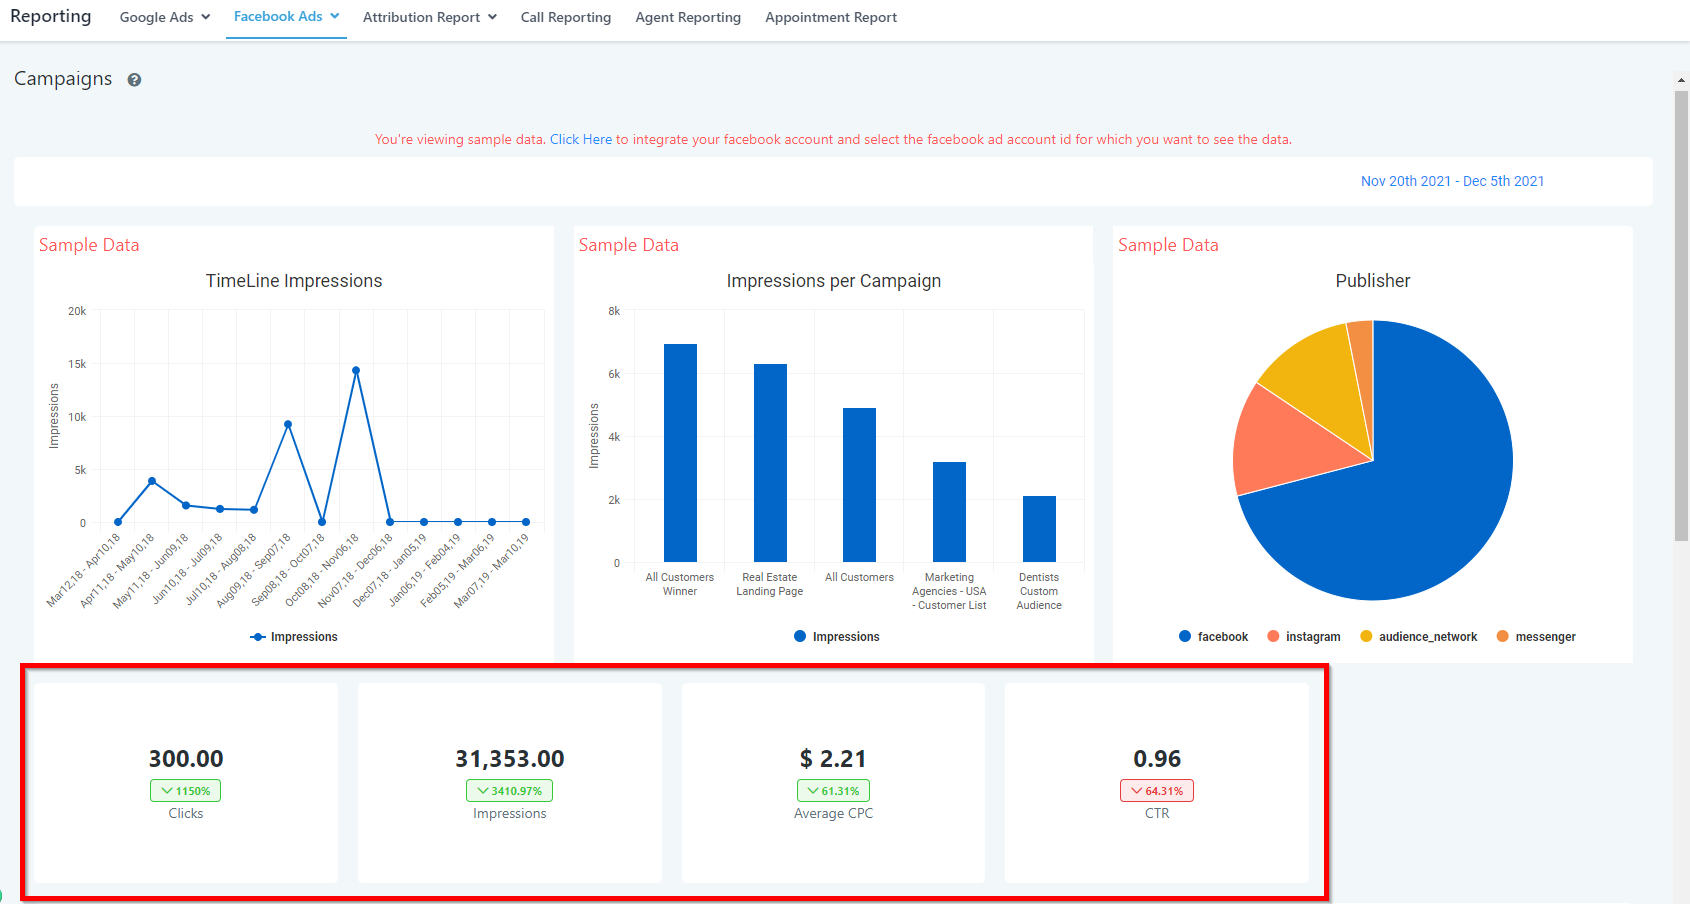Open the Facebook Ads dropdown
This screenshot has width=1690, height=904.
tap(286, 17)
